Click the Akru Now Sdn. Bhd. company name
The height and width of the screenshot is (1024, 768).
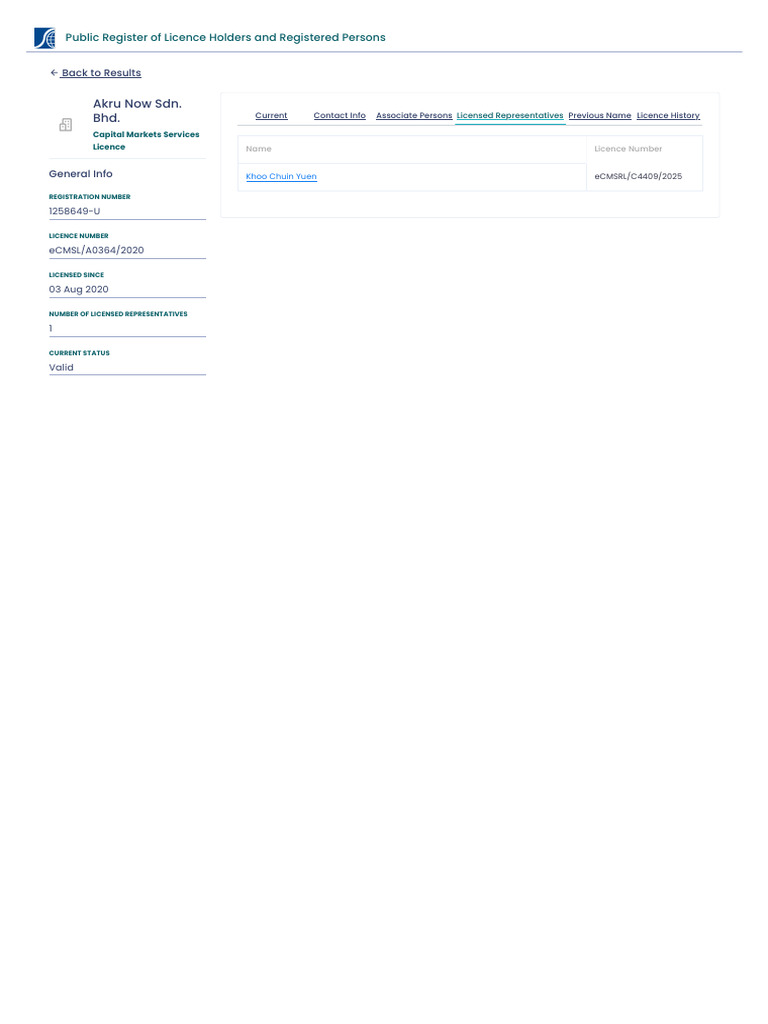coord(137,110)
